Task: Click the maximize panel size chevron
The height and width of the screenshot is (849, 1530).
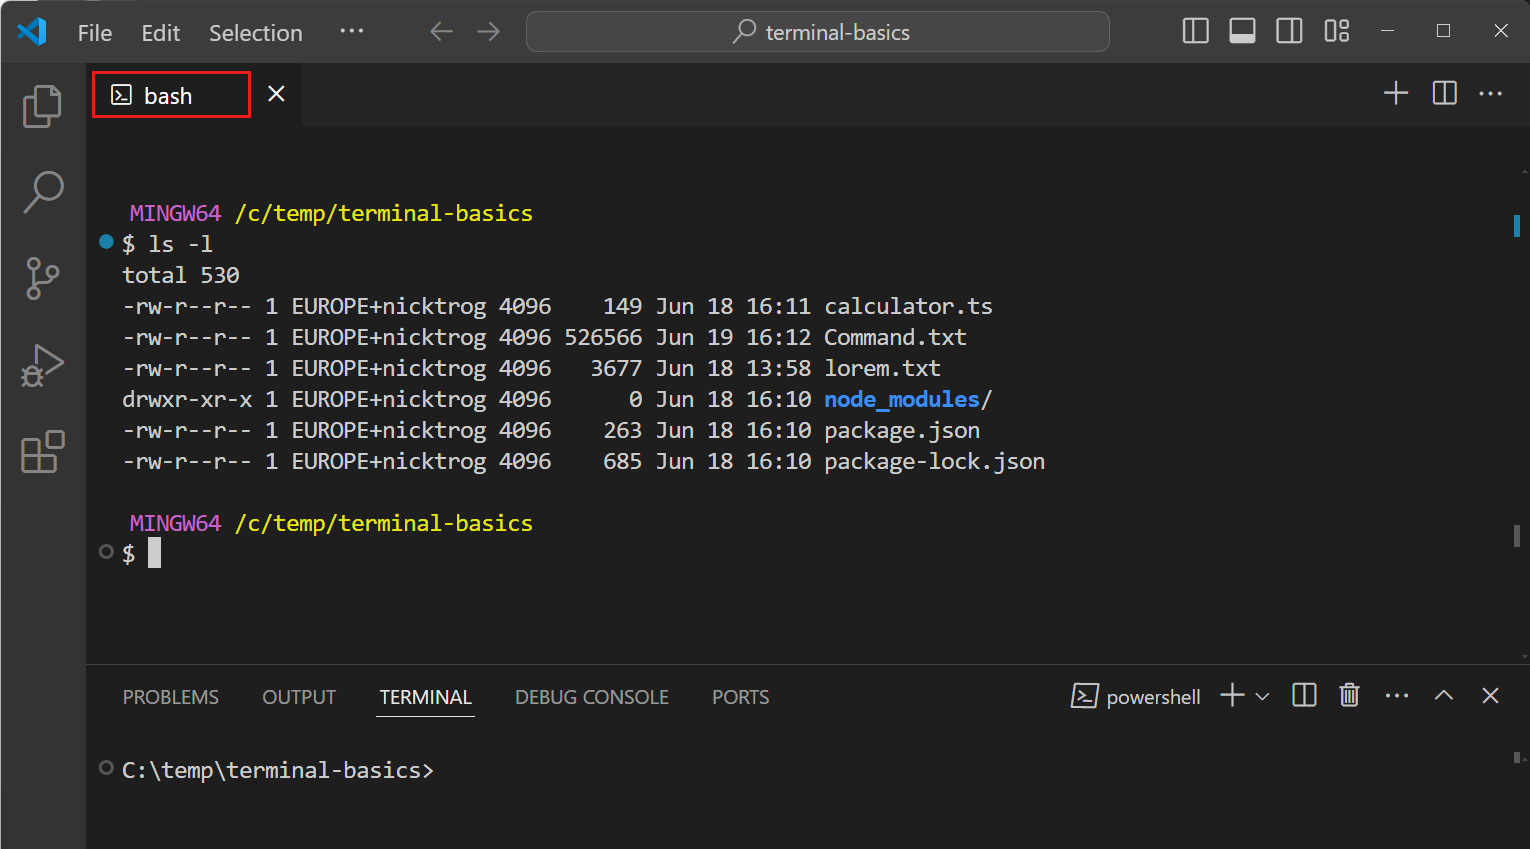Action: (1443, 695)
